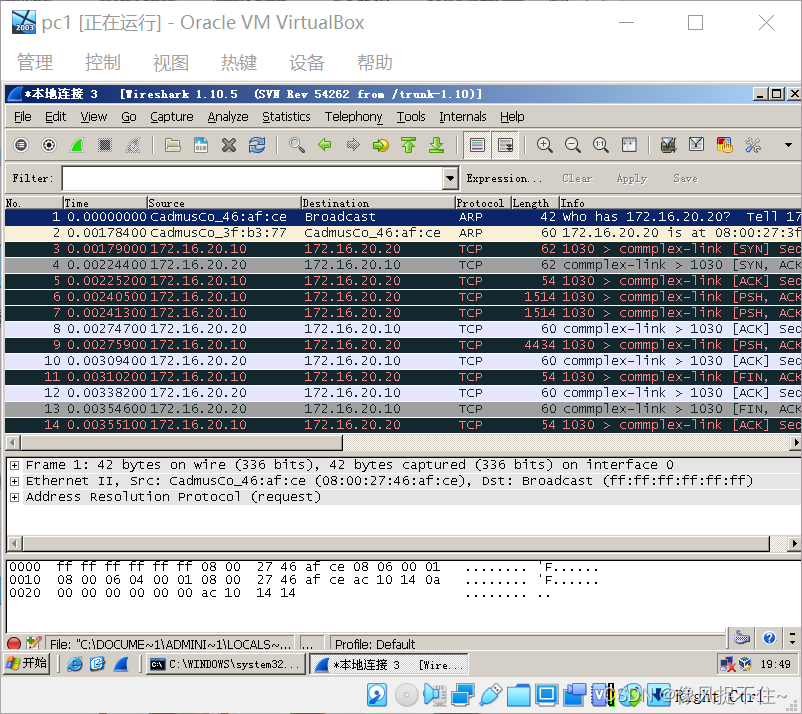Open the display filter history dropdown
This screenshot has width=802, height=714.
450,178
